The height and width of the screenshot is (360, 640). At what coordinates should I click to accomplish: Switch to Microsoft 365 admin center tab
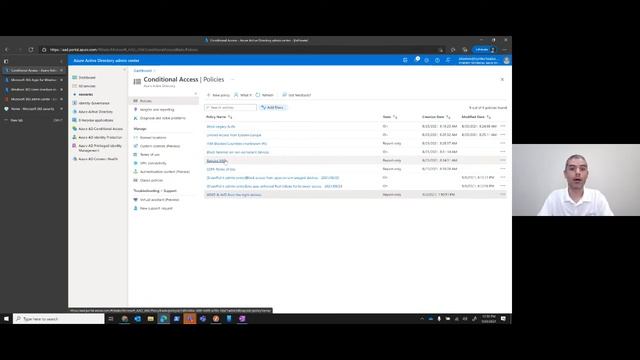pyautogui.click(x=33, y=99)
